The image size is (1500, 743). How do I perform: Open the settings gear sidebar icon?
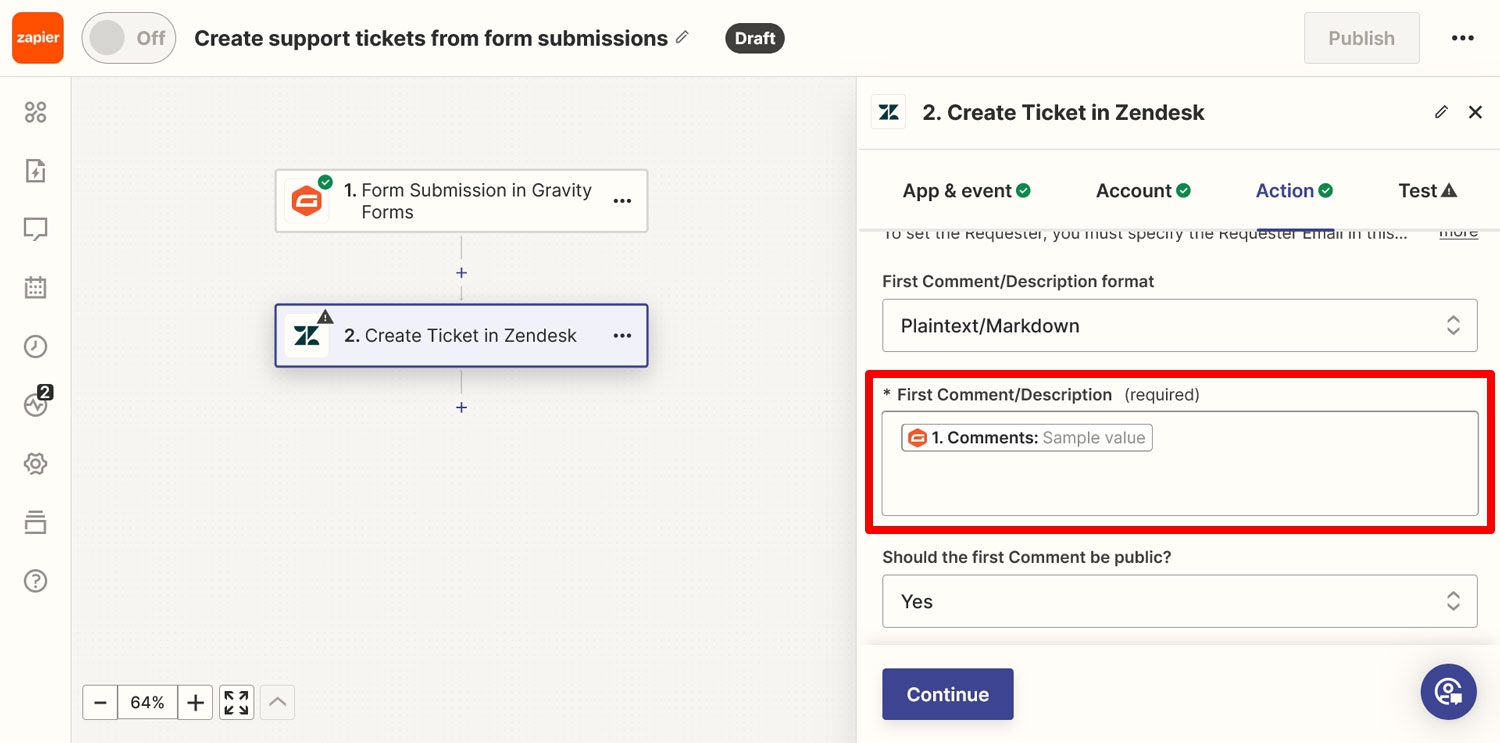(35, 464)
